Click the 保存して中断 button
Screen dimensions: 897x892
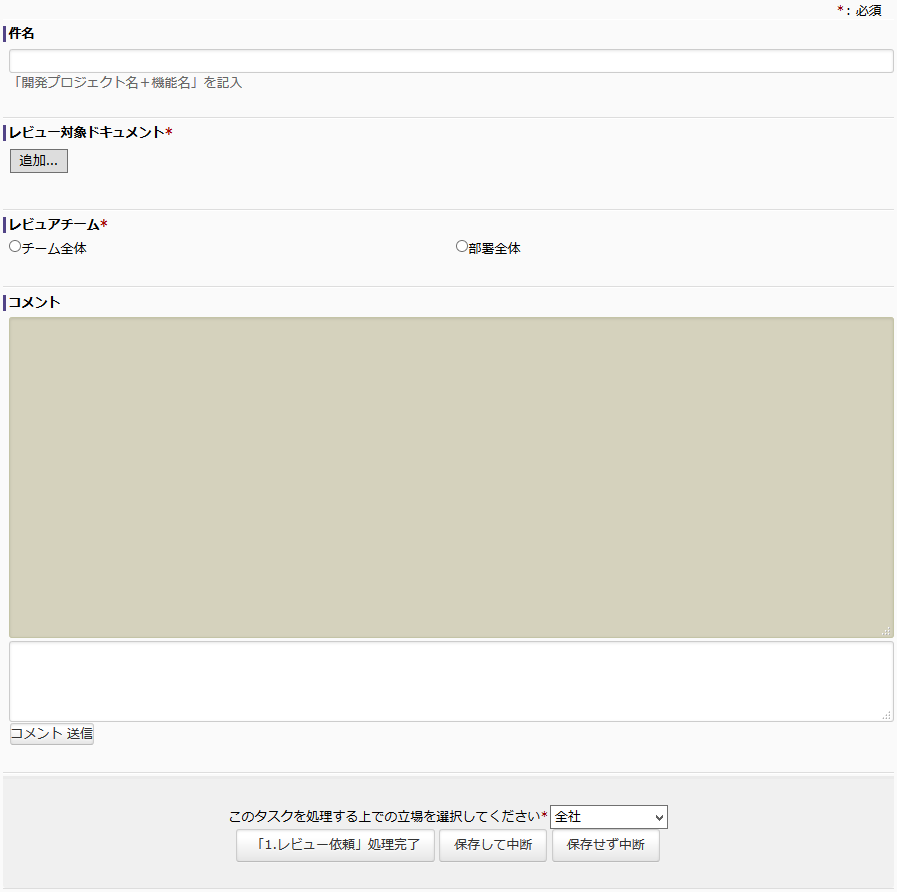492,845
